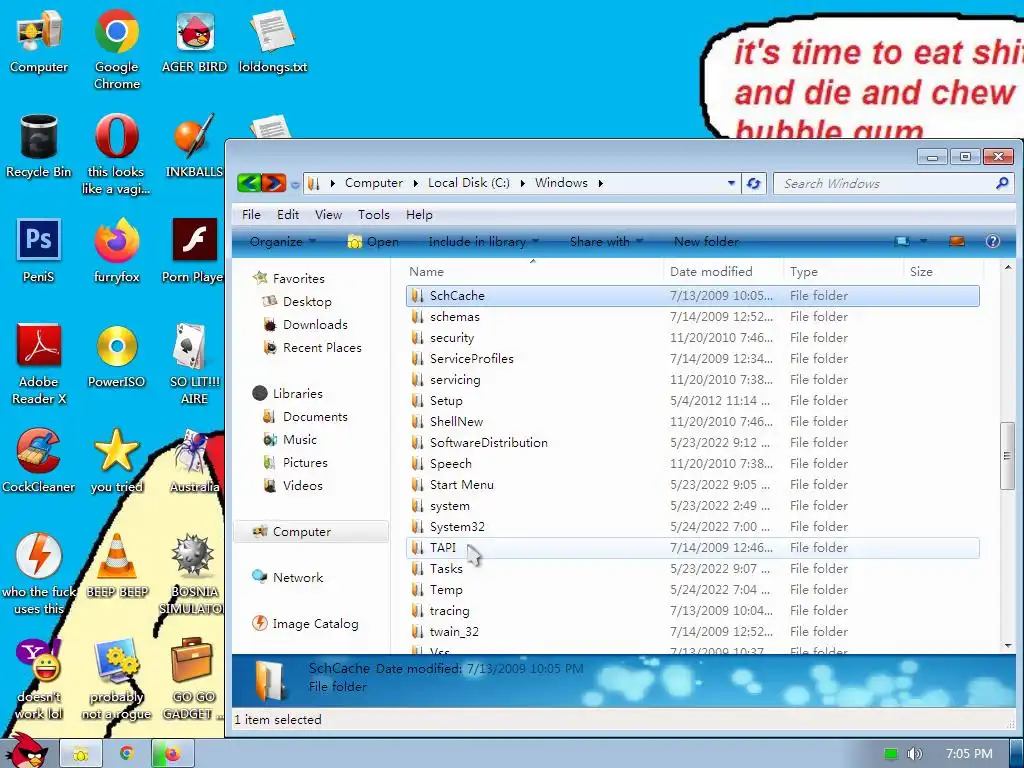Select the Yahoo messenger icon 'doesn't work lol'
Viewport: 1024px width, 768px height.
(x=39, y=679)
